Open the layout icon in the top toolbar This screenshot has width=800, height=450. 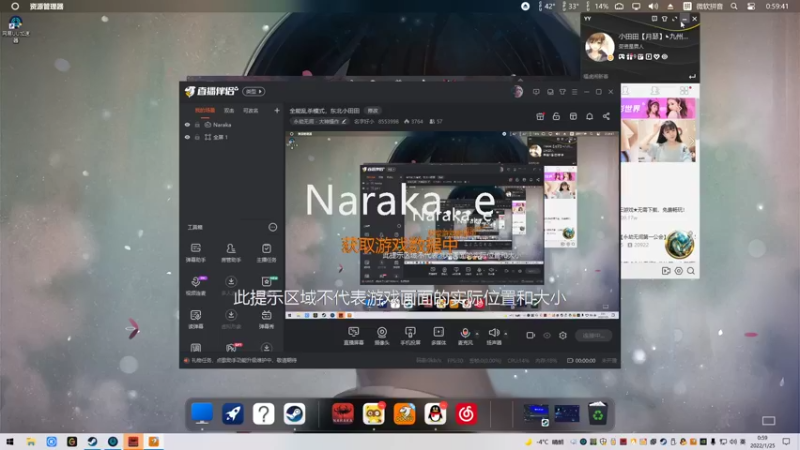pos(573,116)
